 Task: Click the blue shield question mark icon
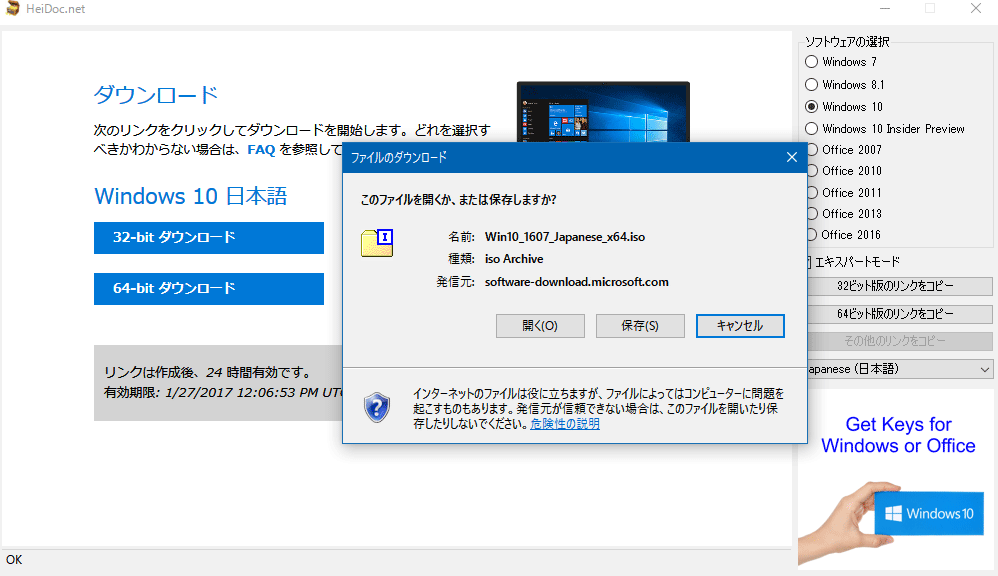click(377, 407)
